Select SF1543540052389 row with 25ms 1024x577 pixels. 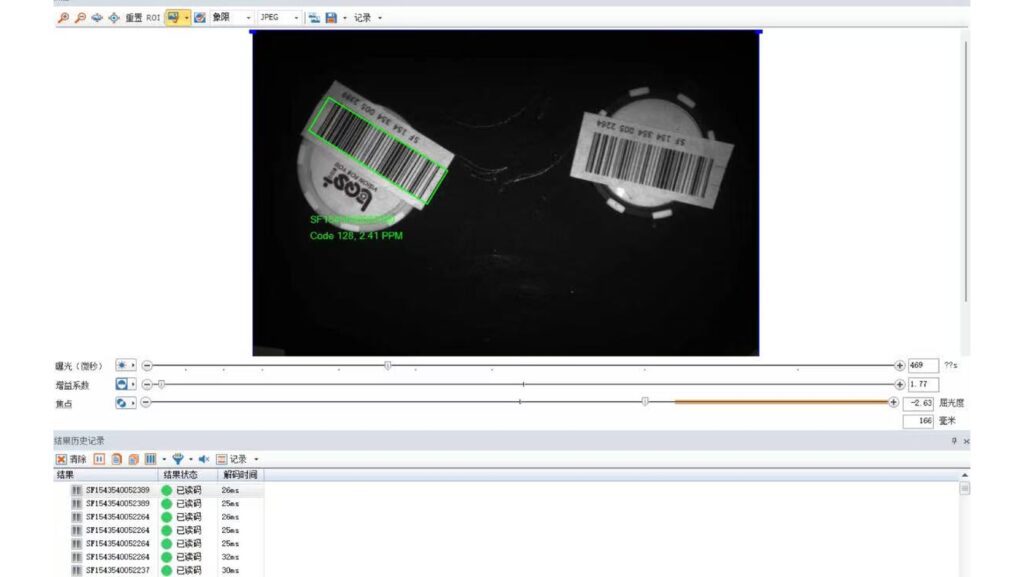coord(159,503)
